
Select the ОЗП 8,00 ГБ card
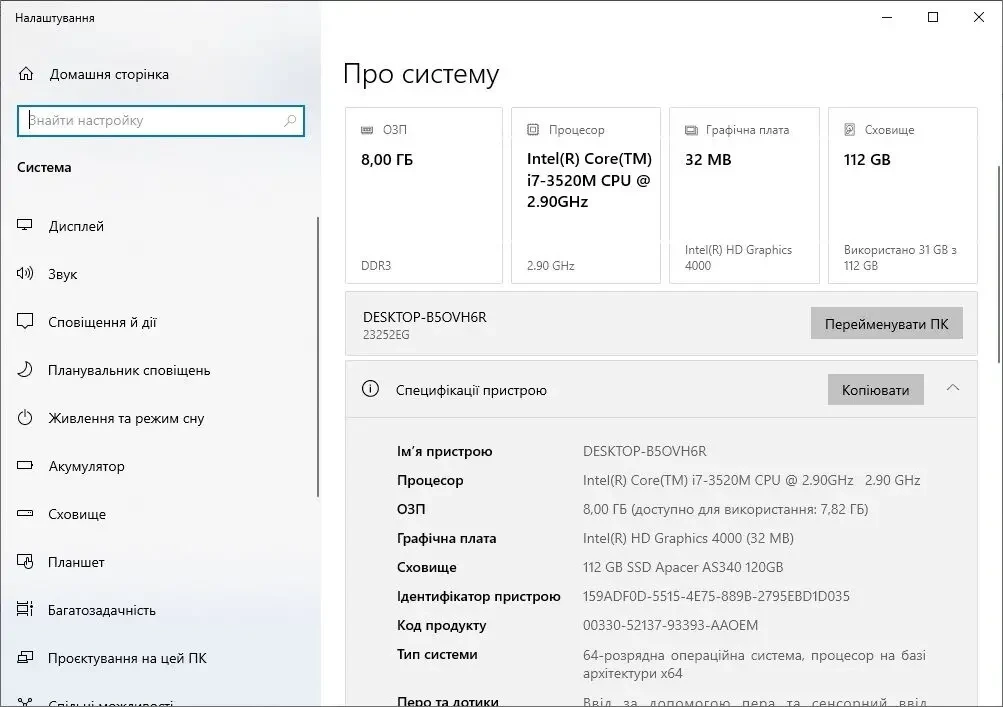click(423, 195)
